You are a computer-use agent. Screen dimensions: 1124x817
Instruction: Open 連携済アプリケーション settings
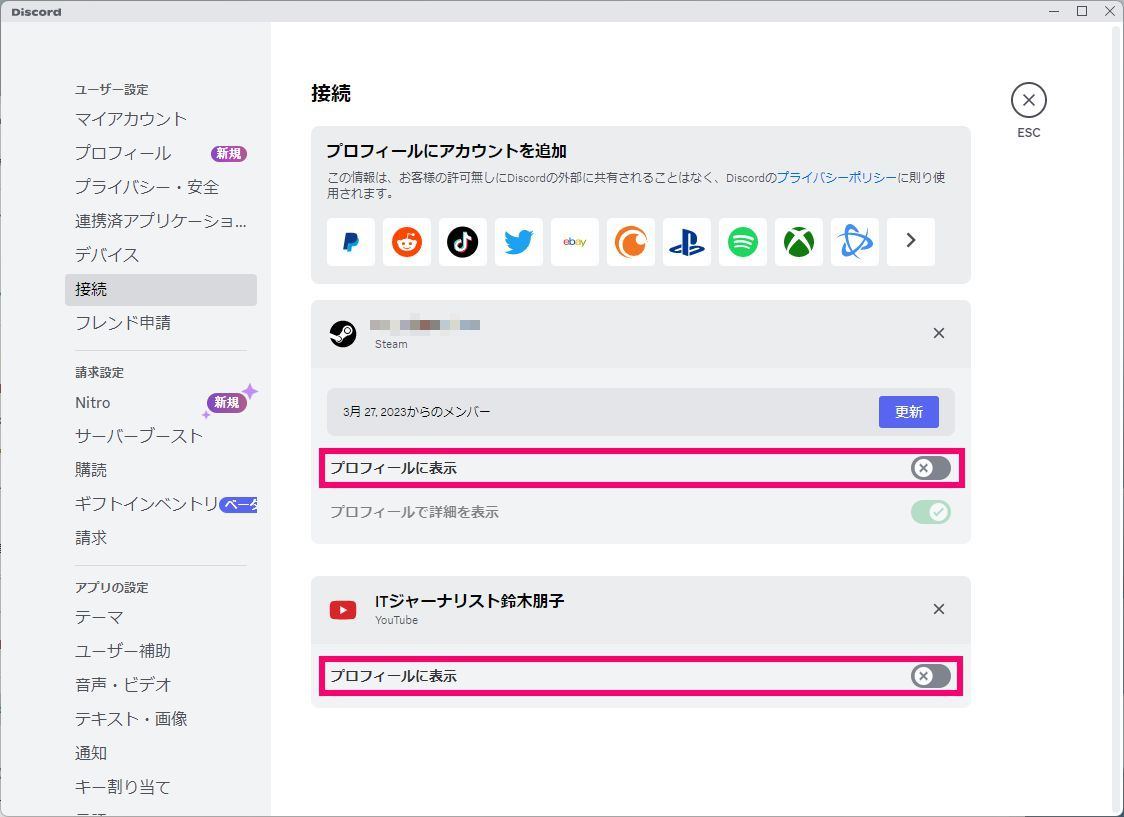click(161, 221)
